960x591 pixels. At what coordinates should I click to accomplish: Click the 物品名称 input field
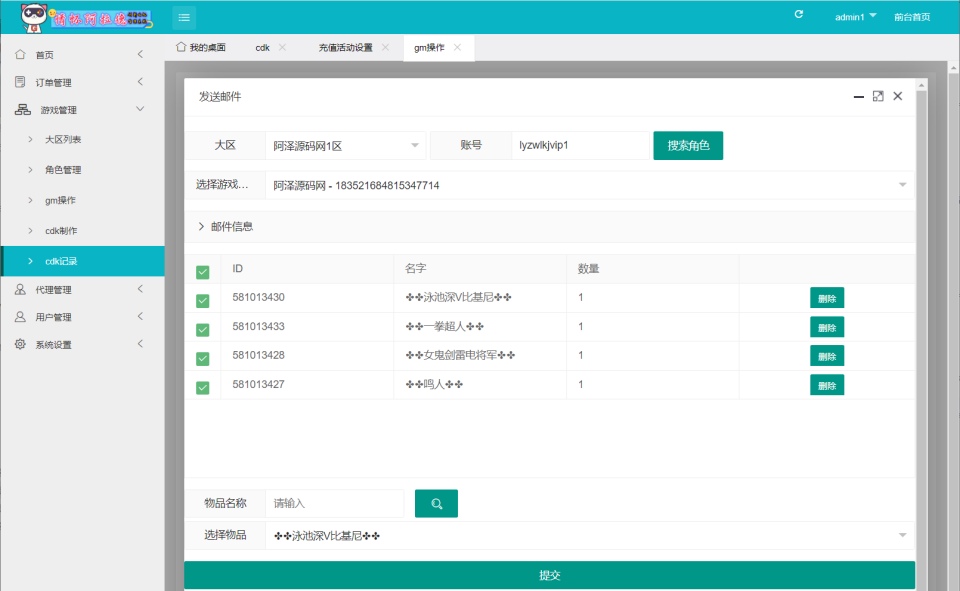pyautogui.click(x=335, y=503)
